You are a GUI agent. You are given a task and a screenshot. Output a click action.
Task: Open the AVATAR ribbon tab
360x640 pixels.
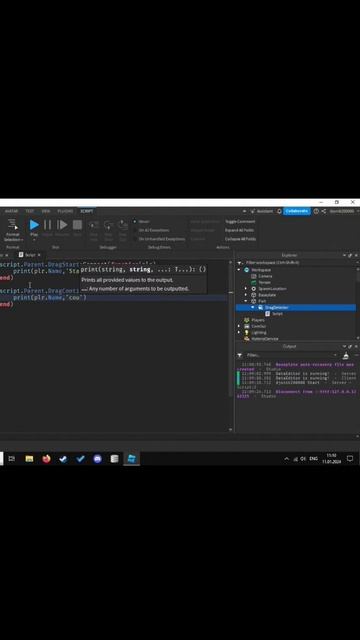pyautogui.click(x=11, y=211)
